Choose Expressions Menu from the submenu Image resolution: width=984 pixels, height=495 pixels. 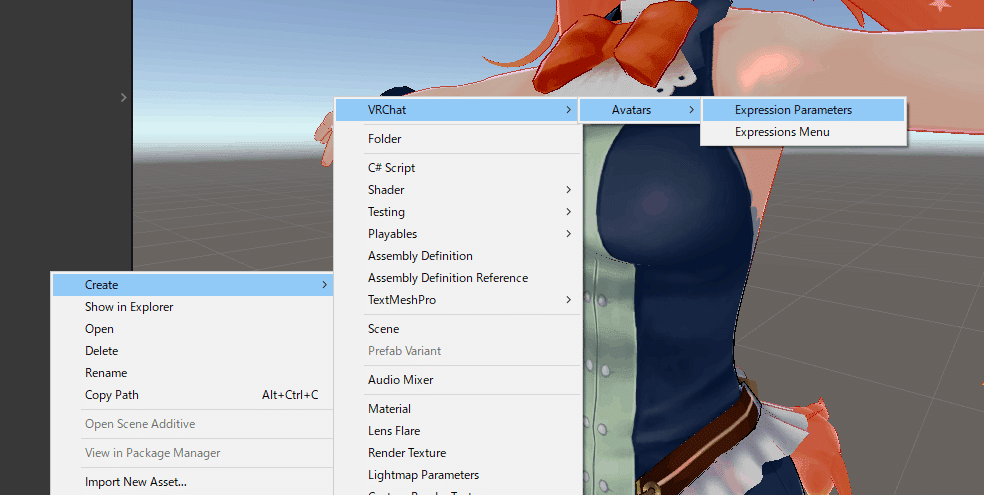click(x=803, y=132)
